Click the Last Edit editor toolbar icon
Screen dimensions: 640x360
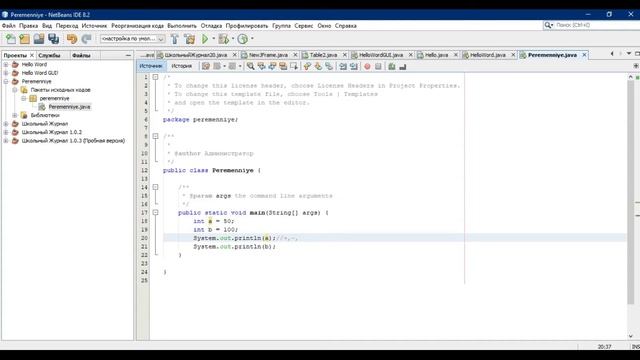206,66
